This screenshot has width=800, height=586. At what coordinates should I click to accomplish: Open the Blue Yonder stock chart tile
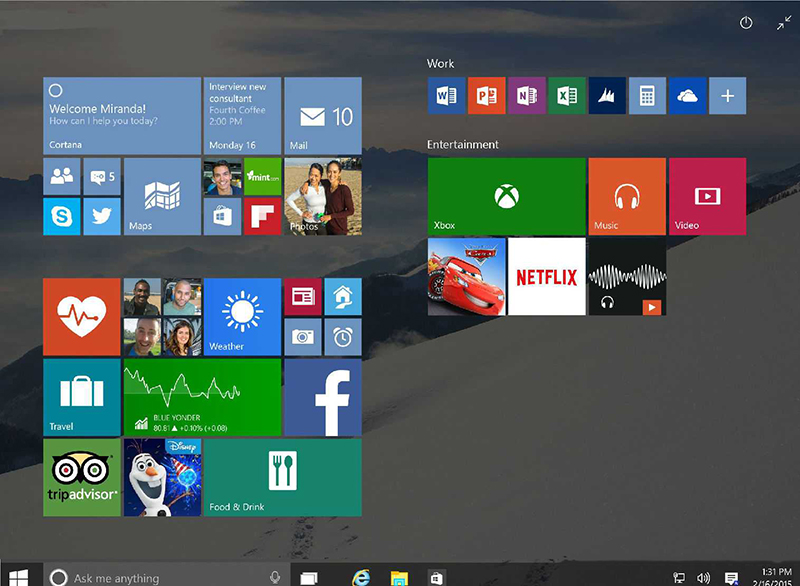click(203, 397)
